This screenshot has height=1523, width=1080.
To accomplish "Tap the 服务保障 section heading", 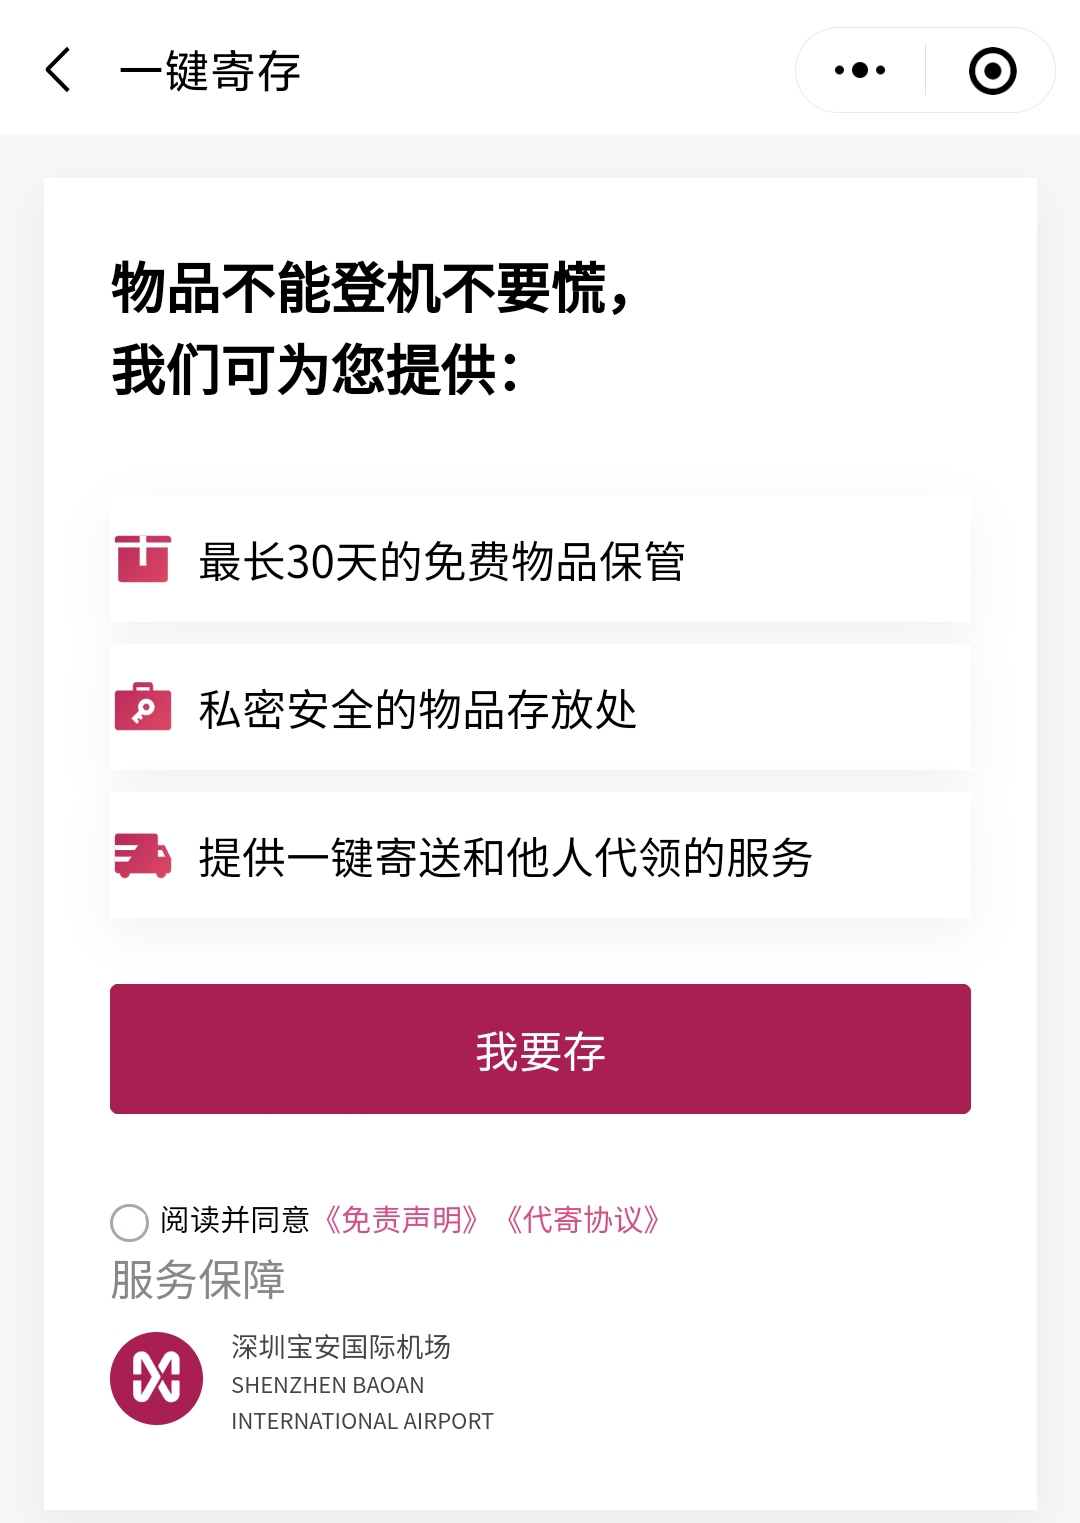I will (198, 1280).
